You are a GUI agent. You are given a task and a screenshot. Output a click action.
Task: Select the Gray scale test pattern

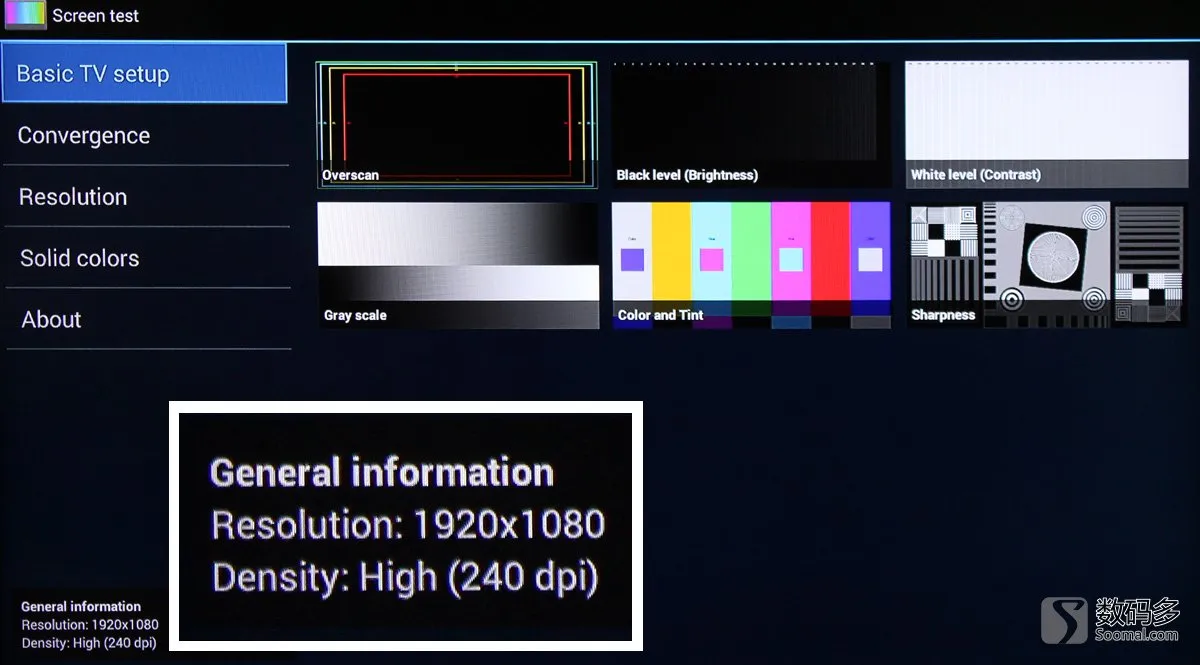[x=458, y=265]
